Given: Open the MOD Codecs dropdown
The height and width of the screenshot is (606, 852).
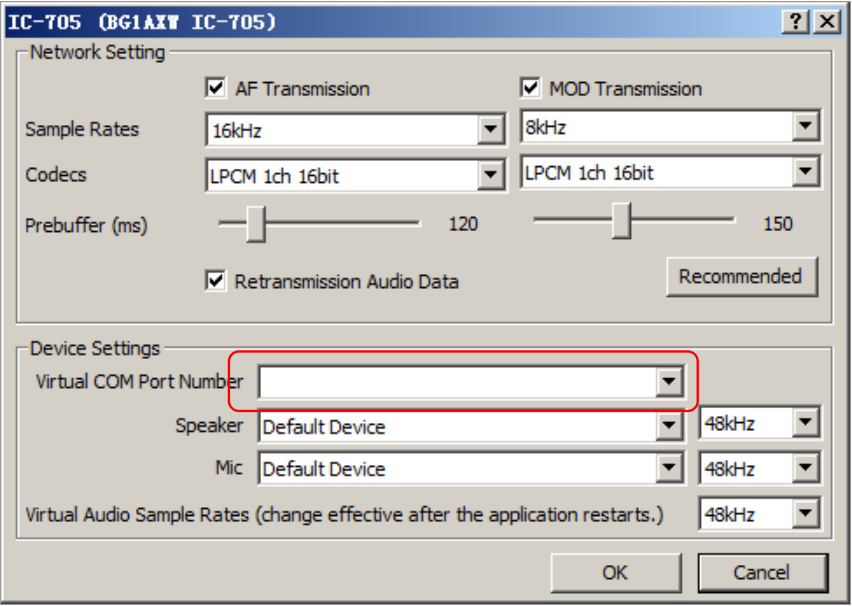Looking at the screenshot, I should 671,172.
